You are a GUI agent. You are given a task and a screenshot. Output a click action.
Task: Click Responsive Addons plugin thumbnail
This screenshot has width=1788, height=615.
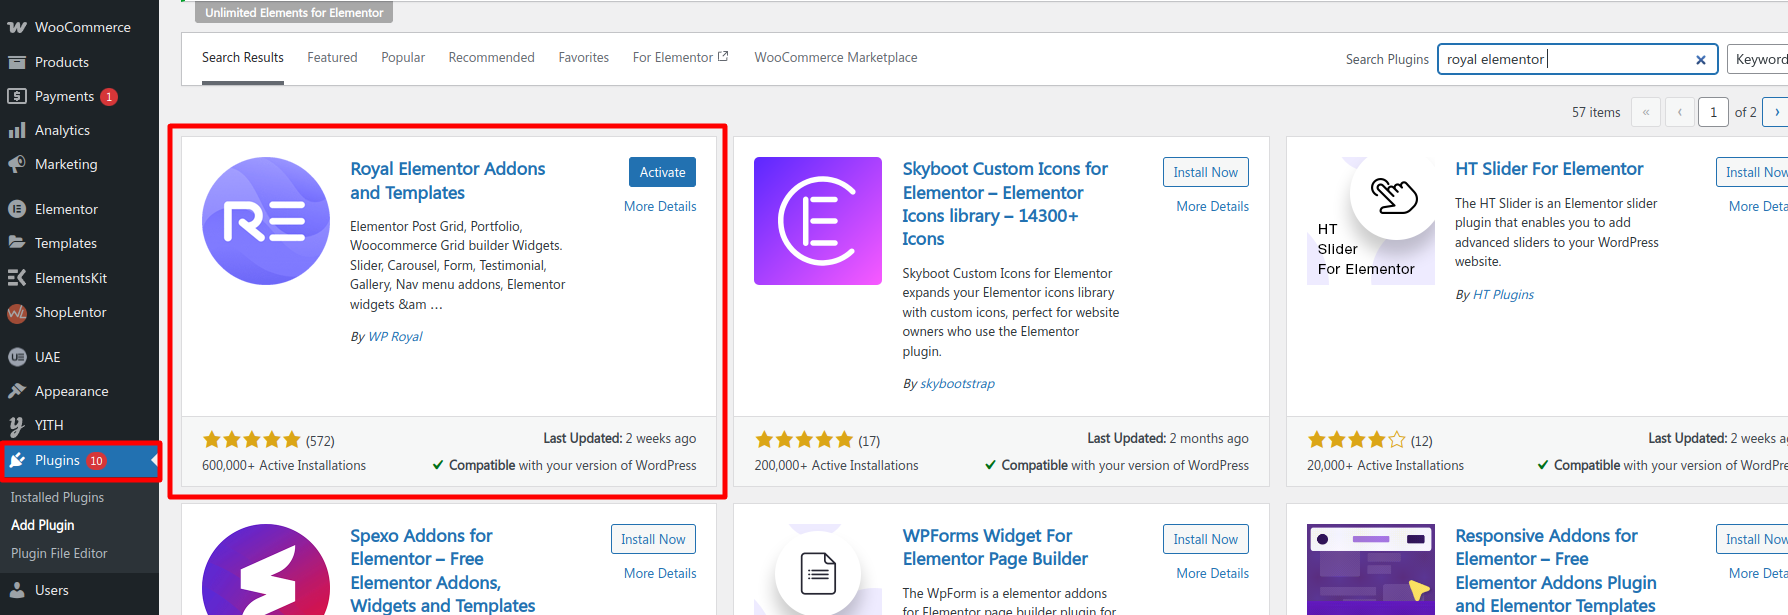1371,569
